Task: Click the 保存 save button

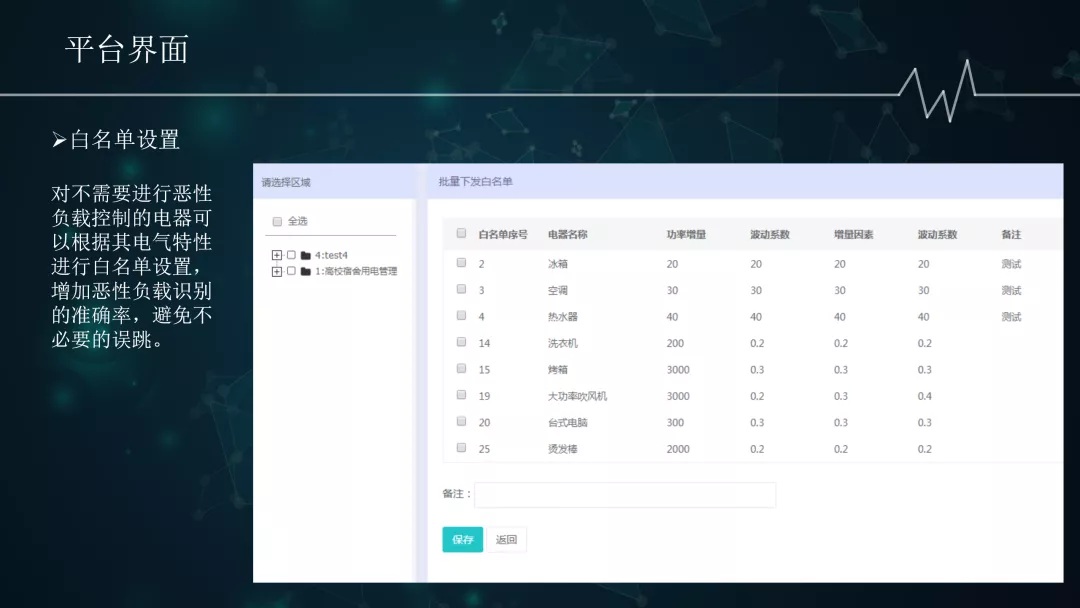Action: coord(461,539)
